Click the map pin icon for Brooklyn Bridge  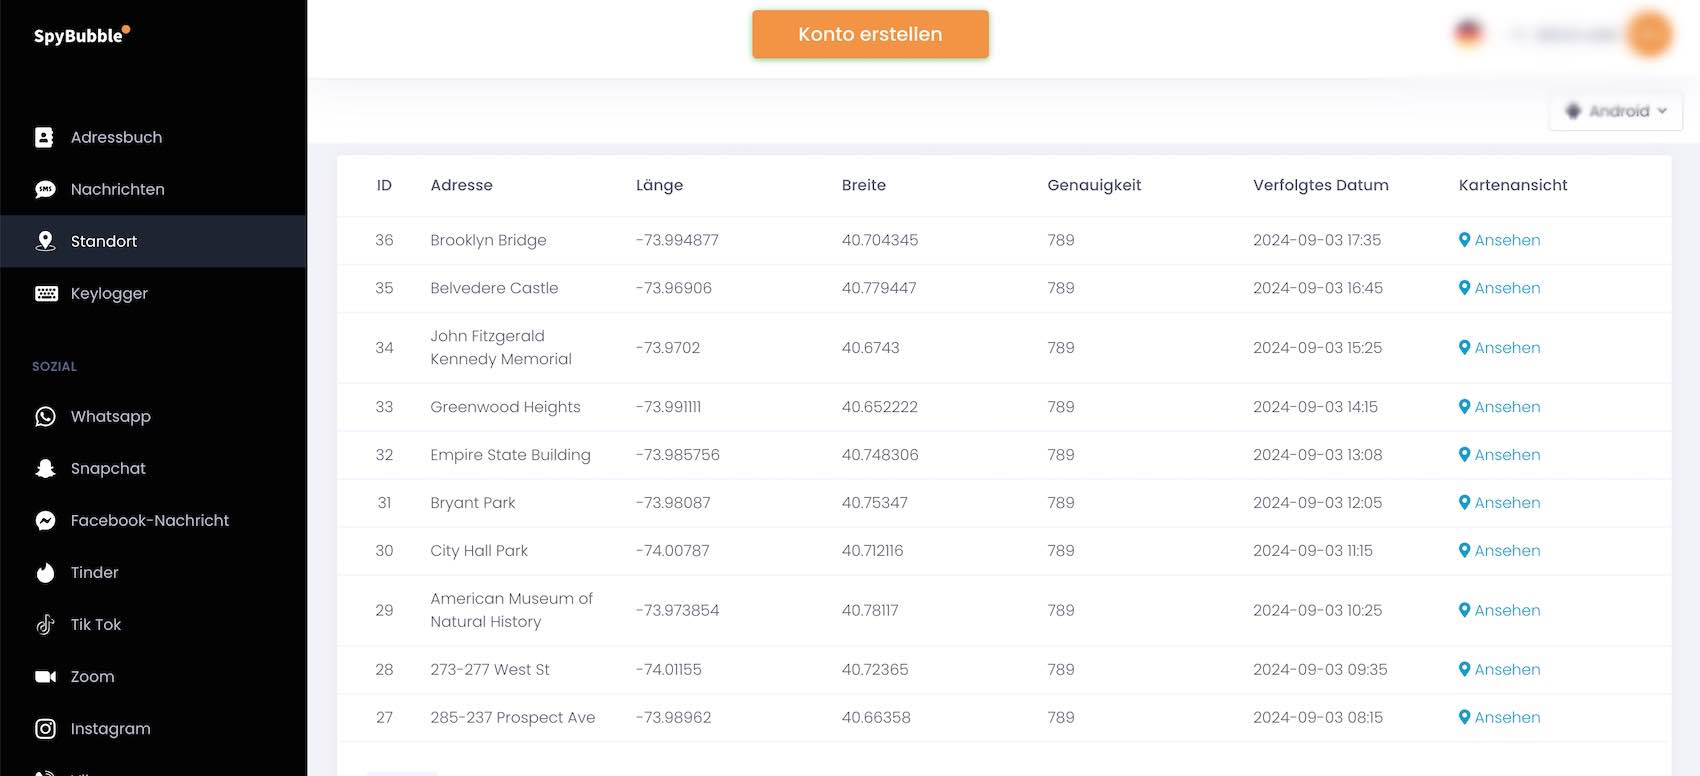click(1464, 240)
